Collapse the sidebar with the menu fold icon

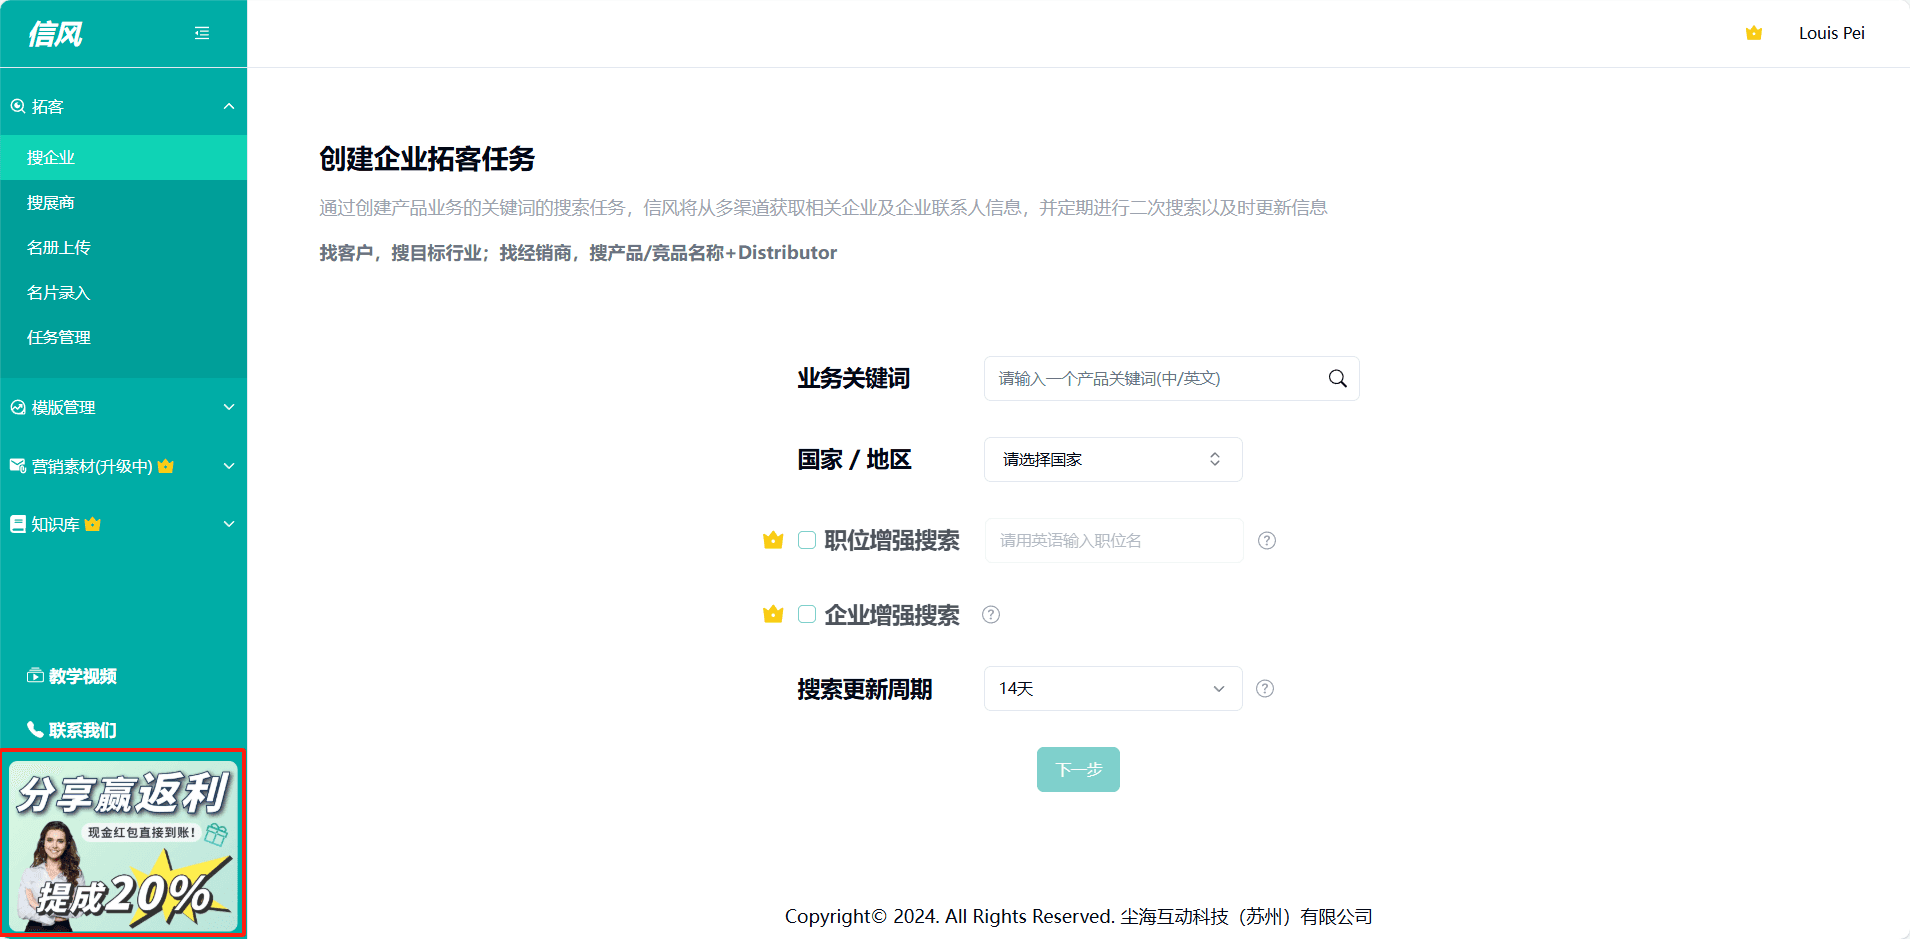click(x=202, y=33)
